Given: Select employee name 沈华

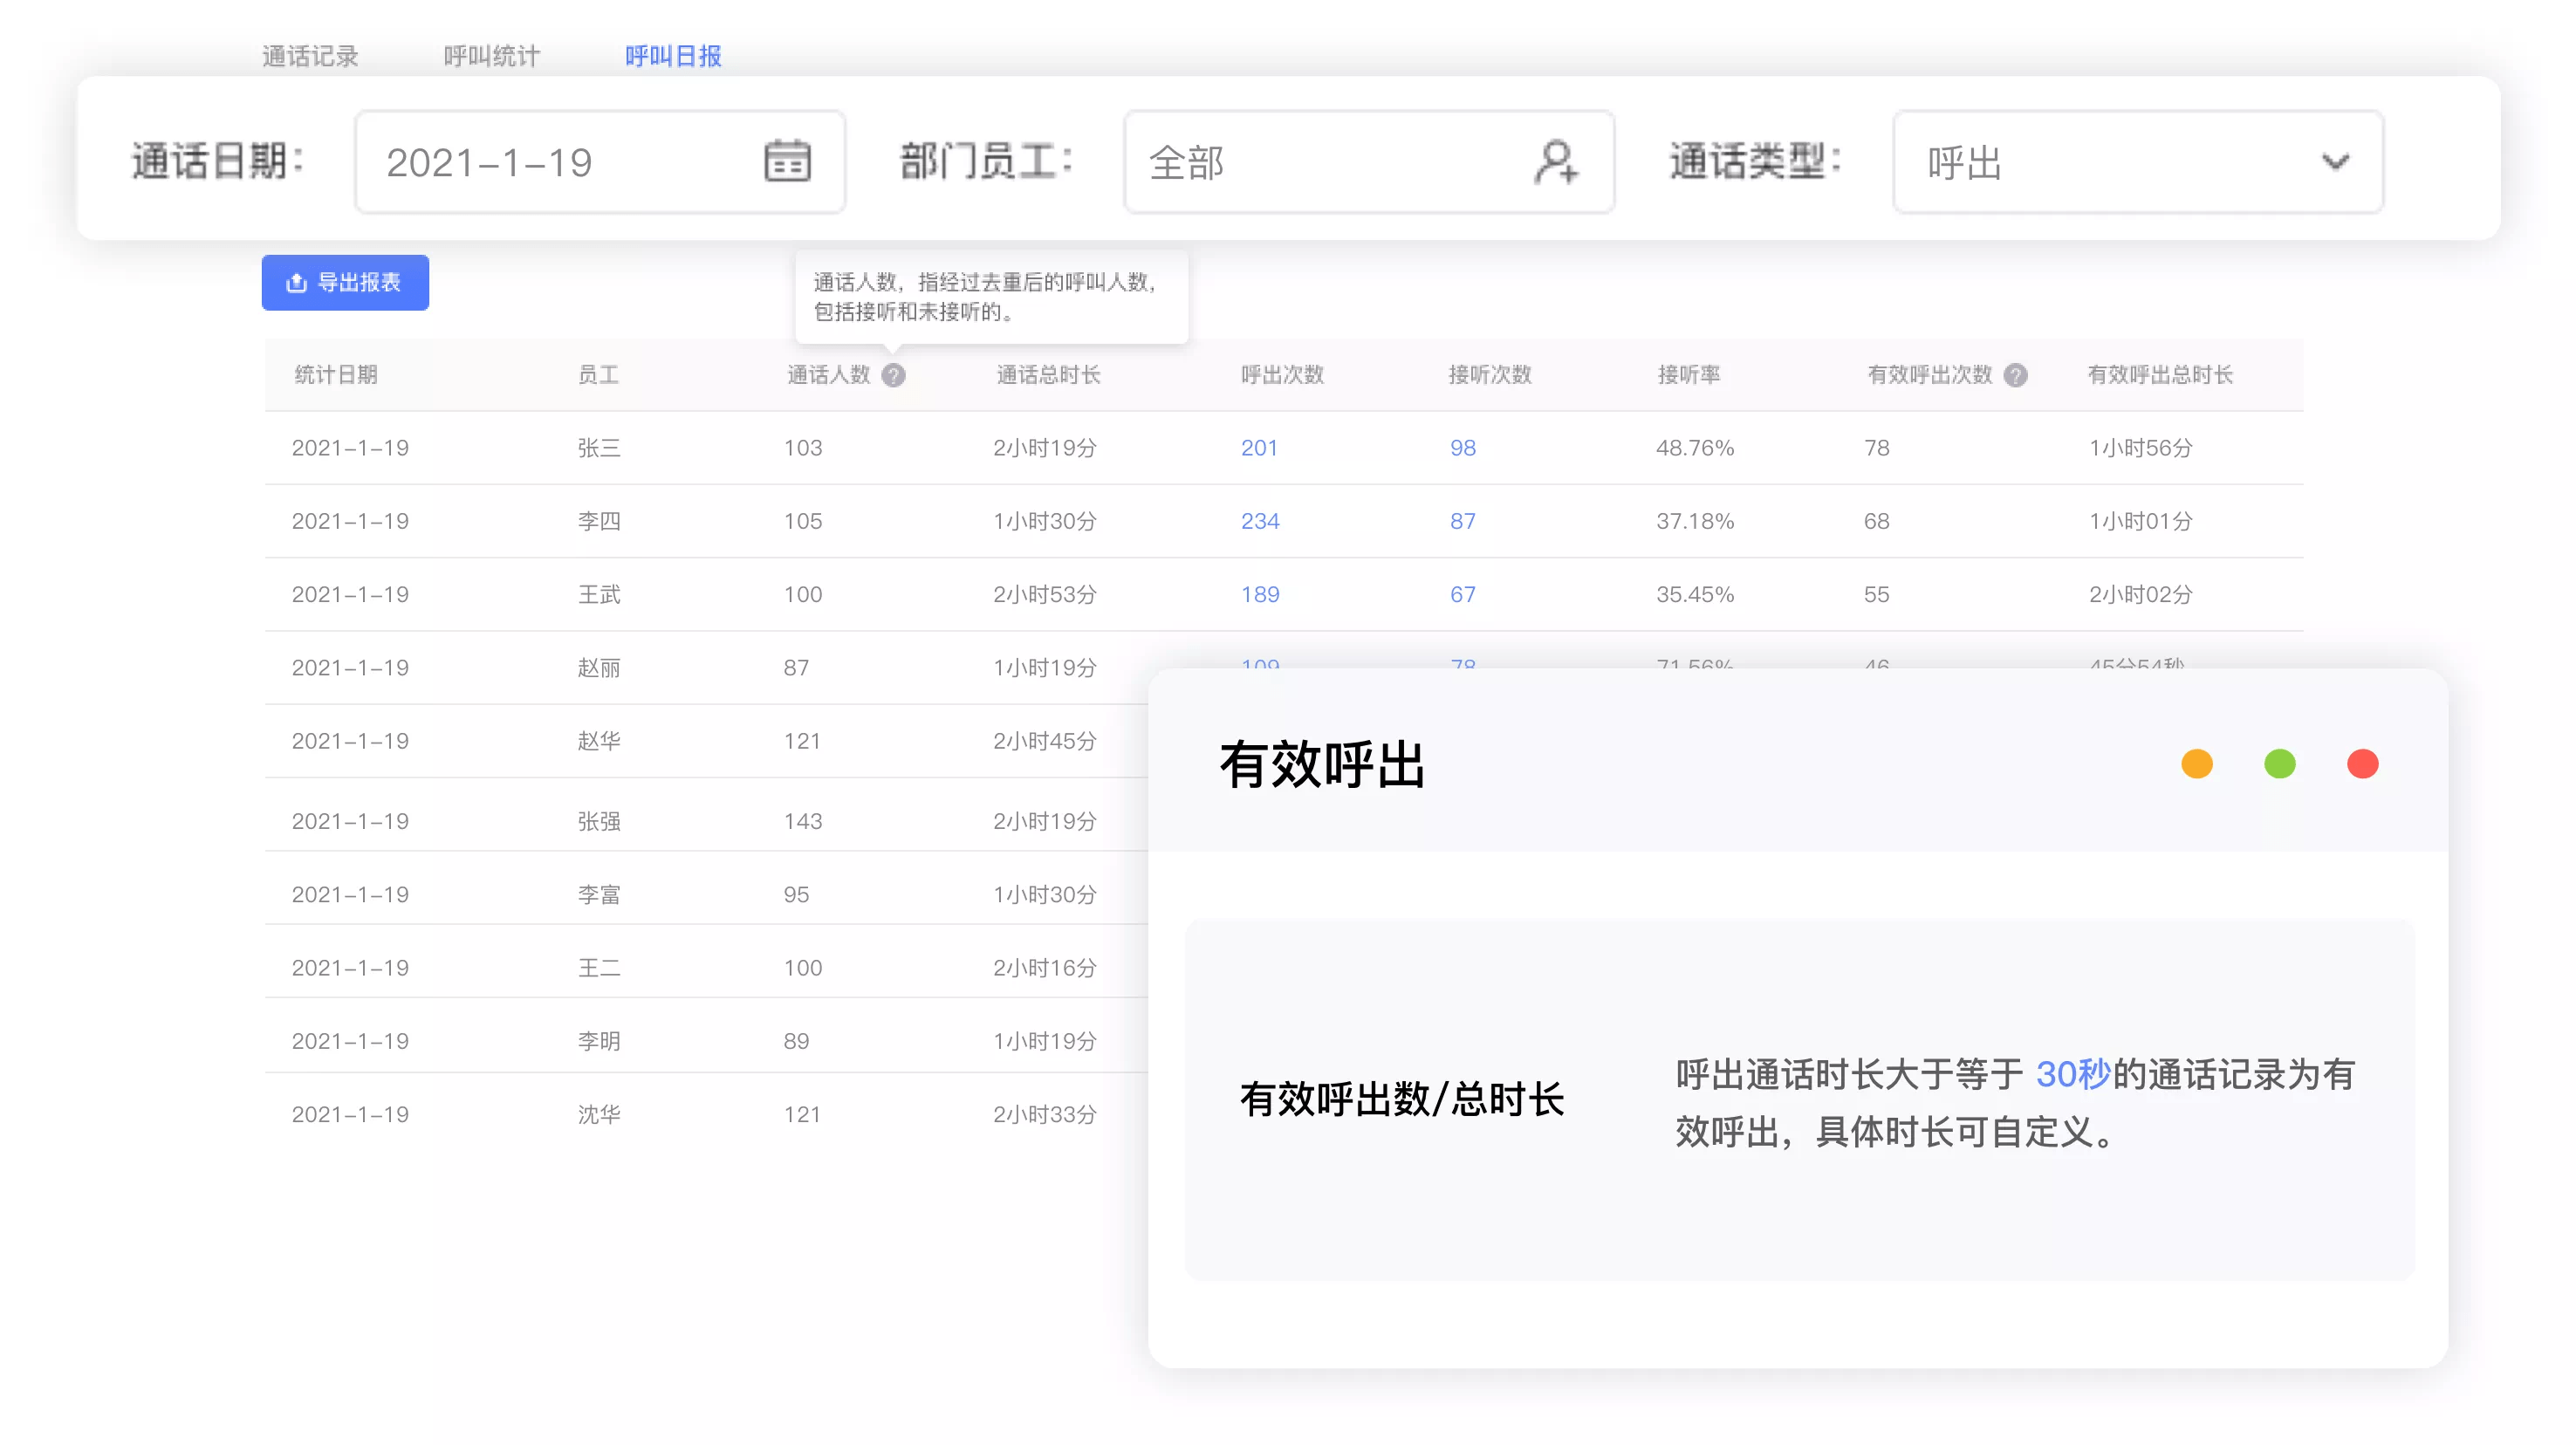Looking at the screenshot, I should (599, 1114).
